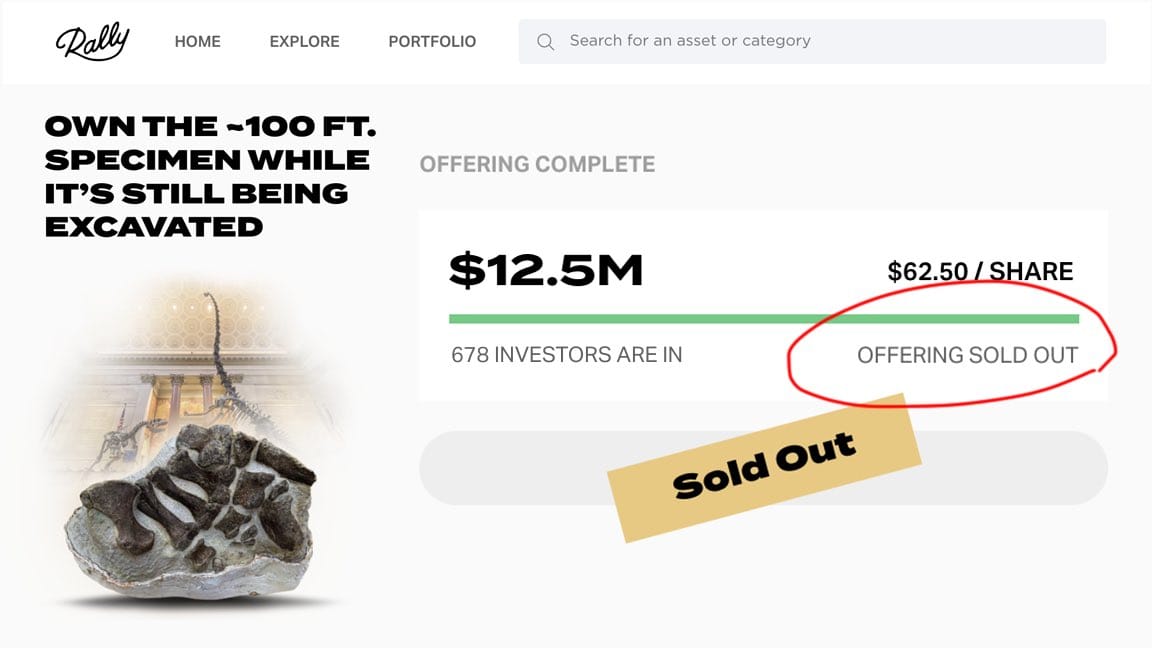Open the EXPLORE section
This screenshot has width=1152, height=648.
click(304, 42)
